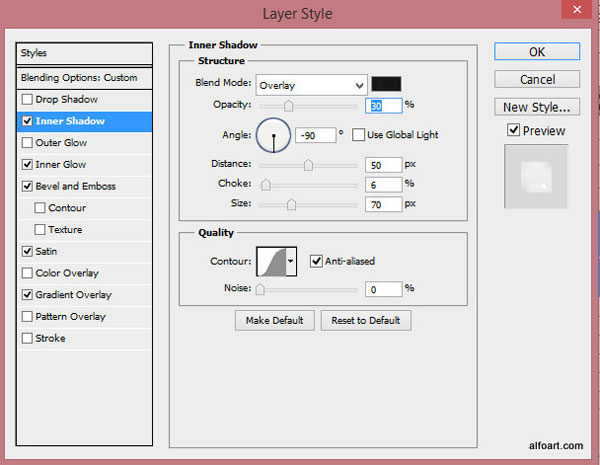Enable the Drop Shadow checkbox
The width and height of the screenshot is (600, 465).
(x=27, y=100)
